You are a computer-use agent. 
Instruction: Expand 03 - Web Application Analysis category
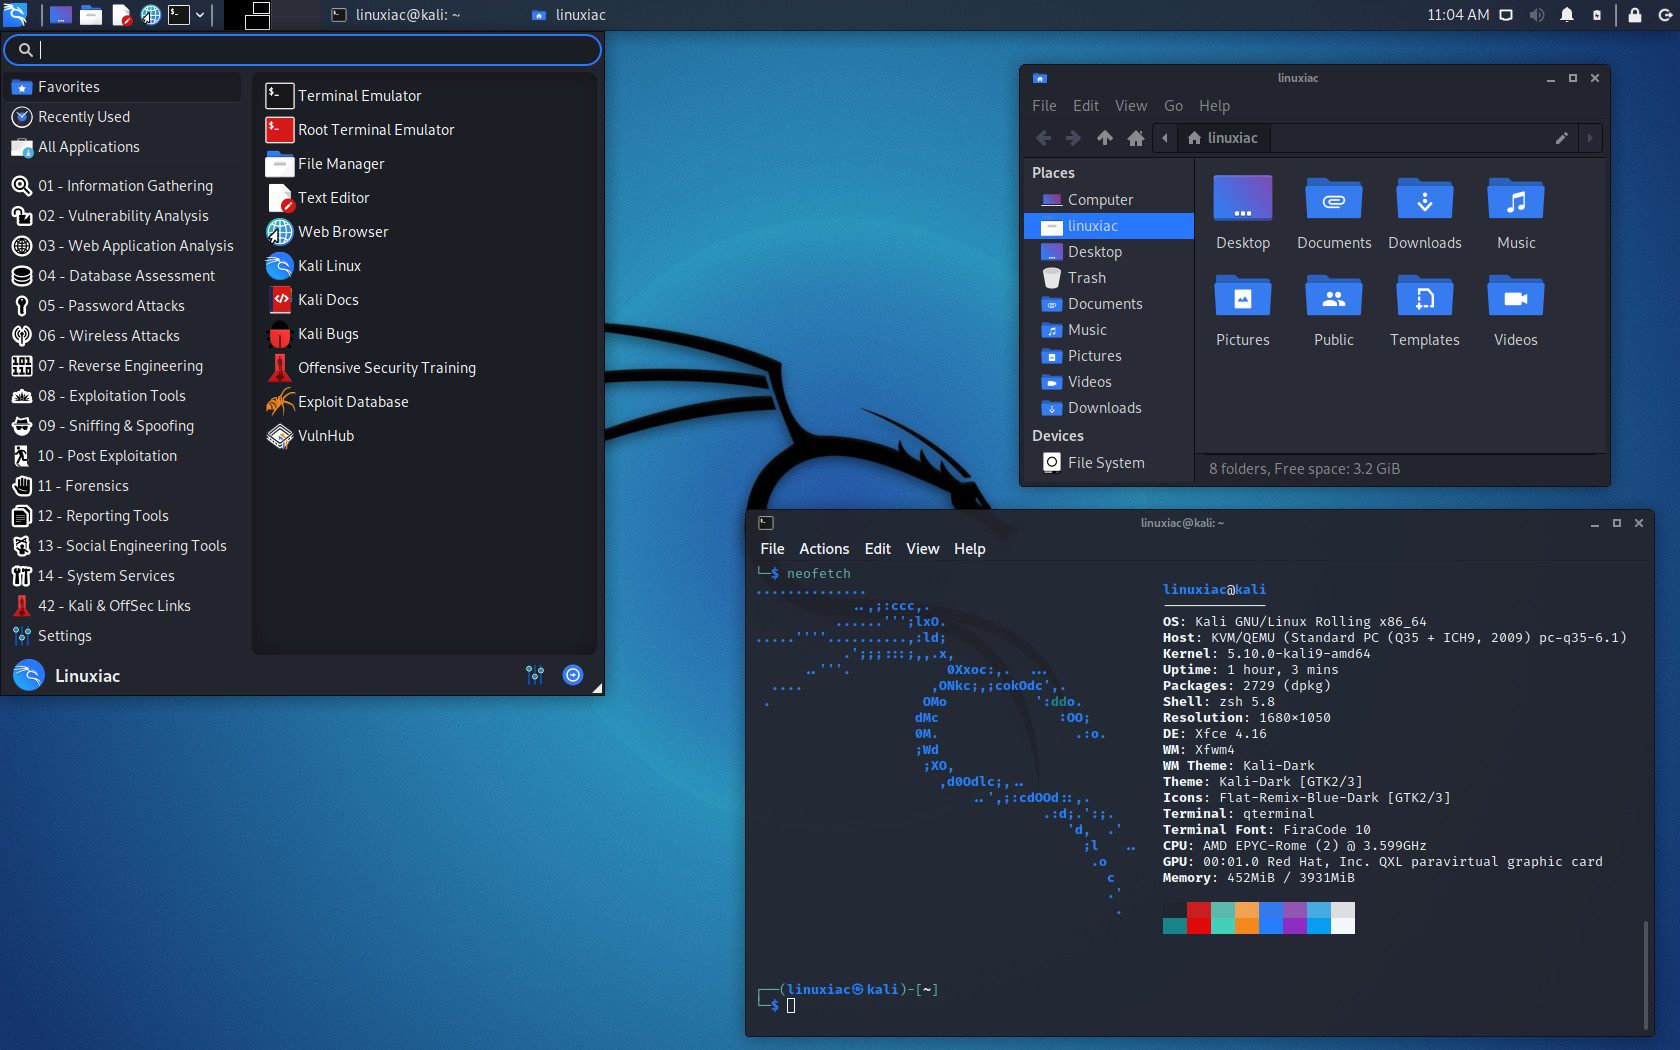point(124,246)
